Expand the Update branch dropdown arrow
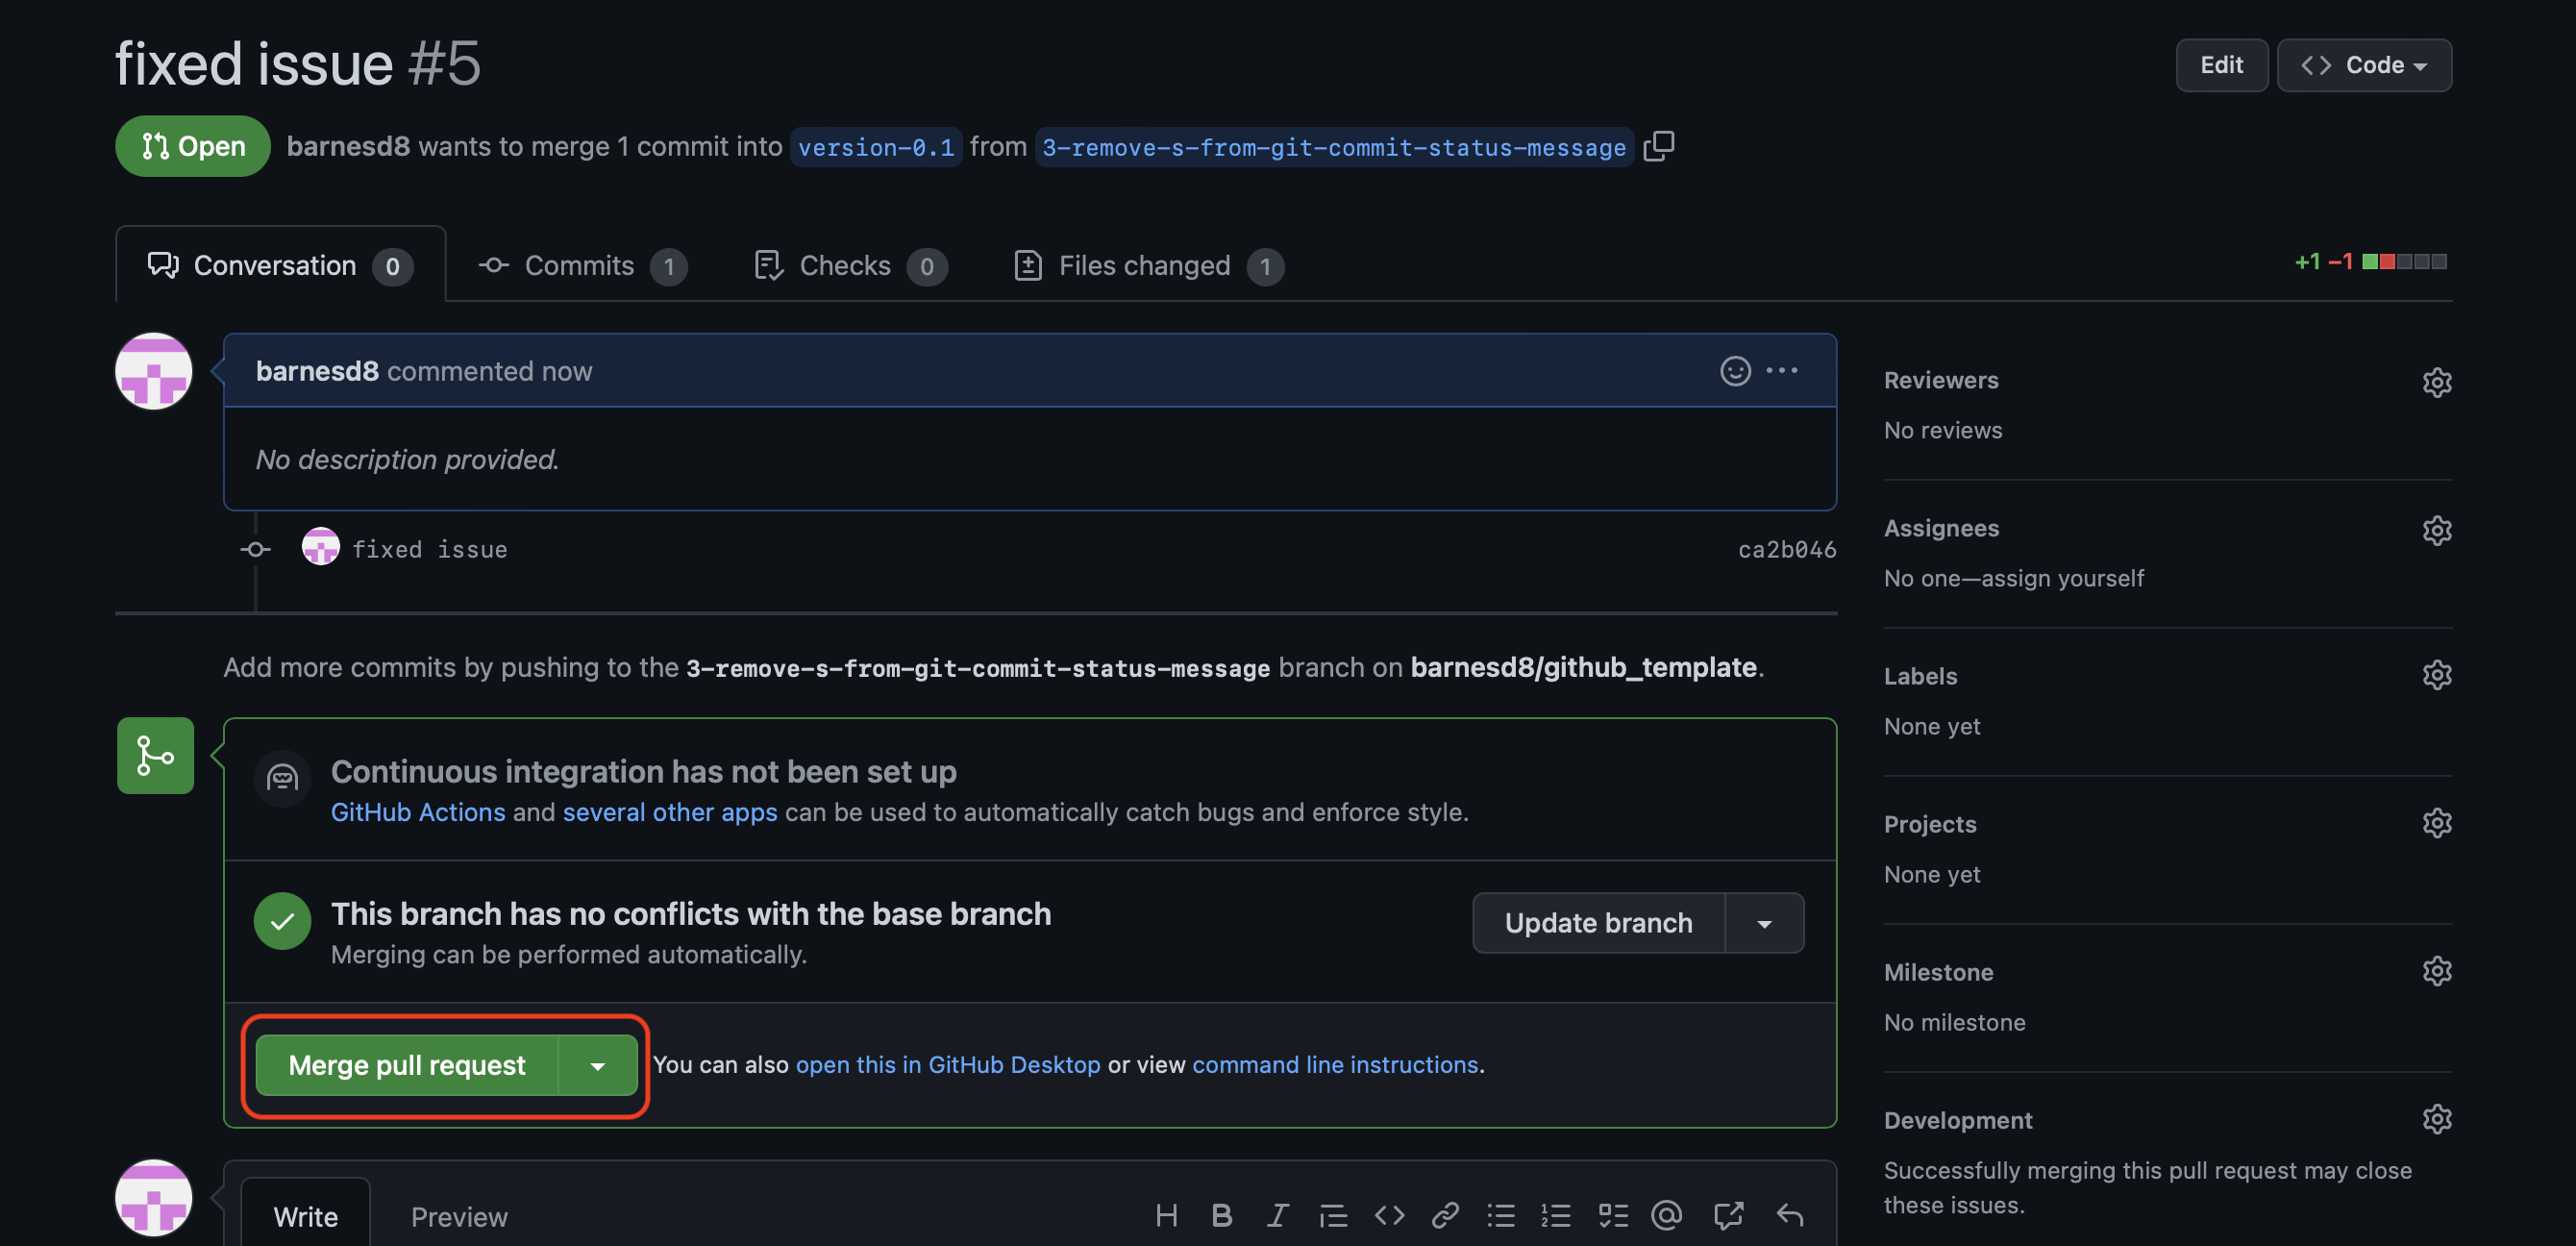 [x=1764, y=924]
